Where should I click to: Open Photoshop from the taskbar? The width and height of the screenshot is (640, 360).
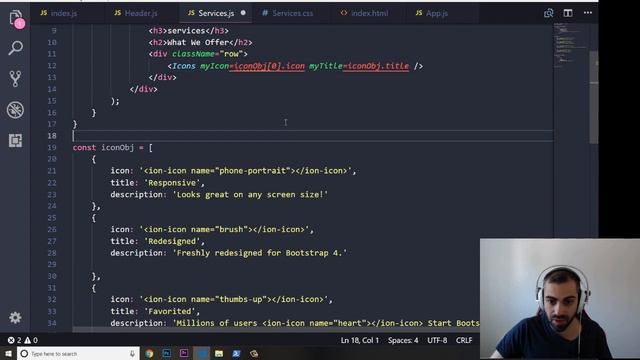pos(167,353)
